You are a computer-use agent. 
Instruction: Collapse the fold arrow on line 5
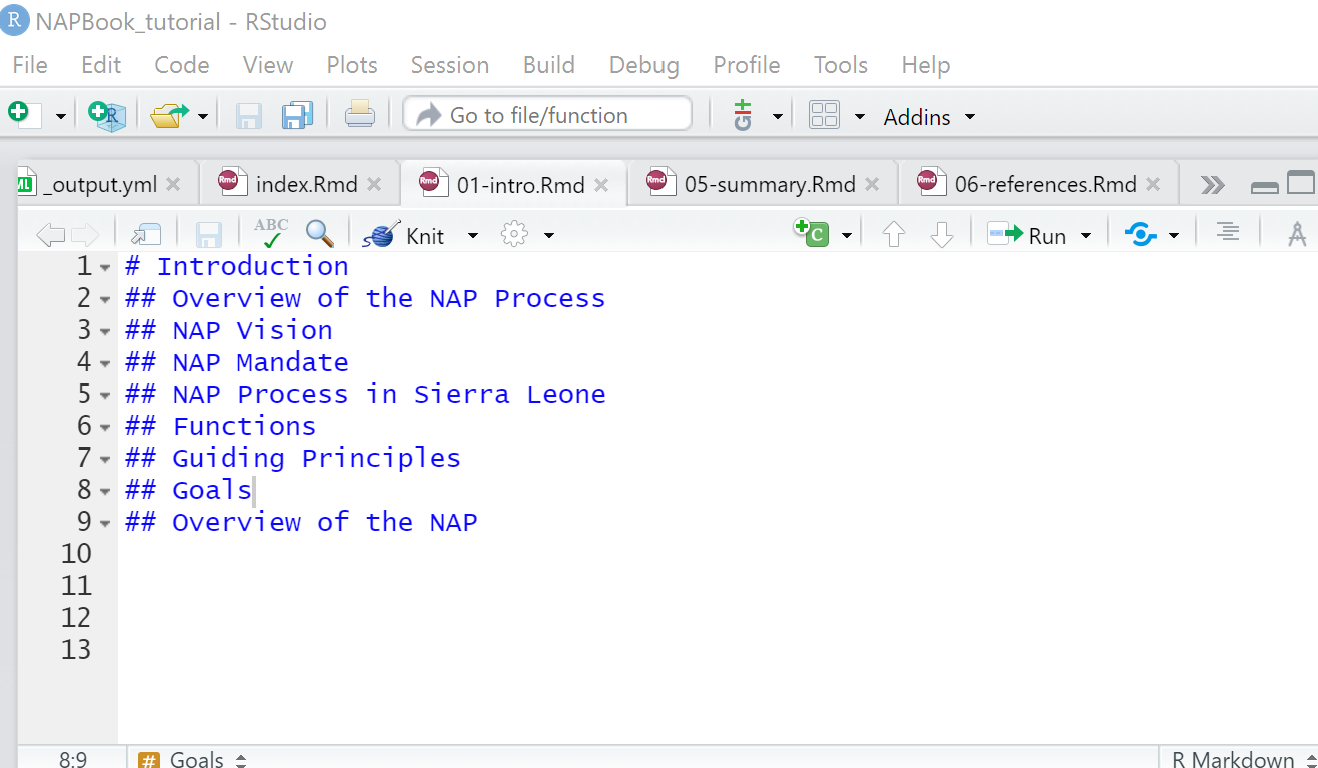click(105, 395)
